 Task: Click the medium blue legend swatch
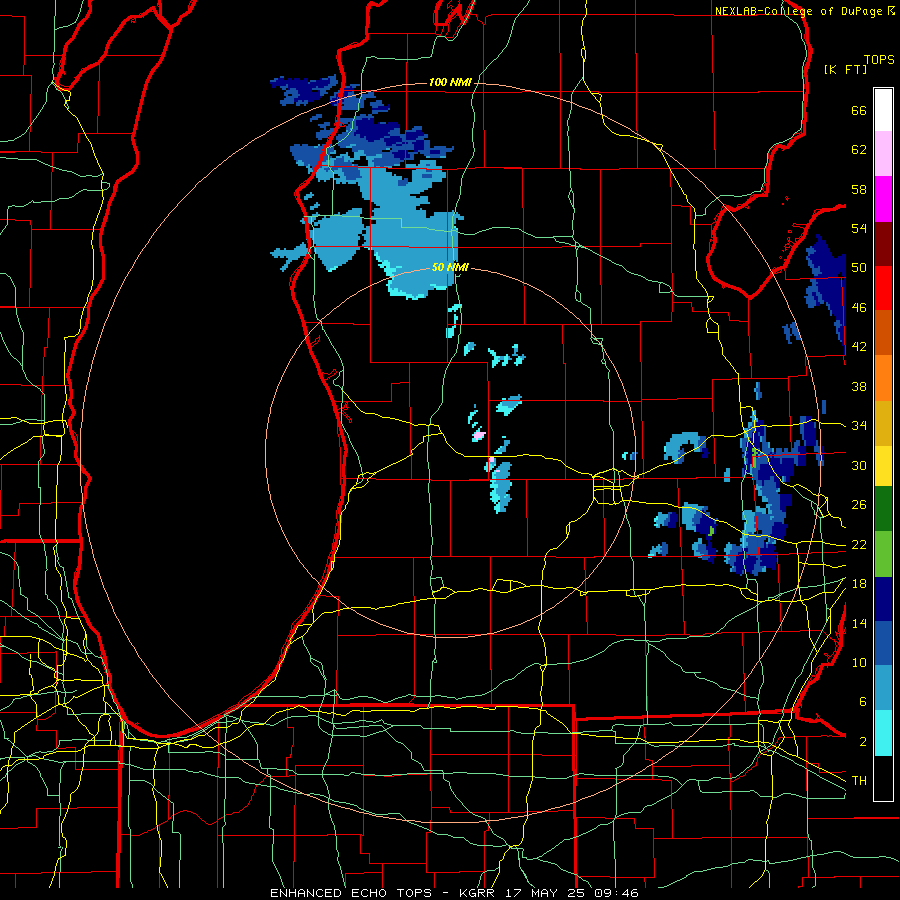coord(883,643)
